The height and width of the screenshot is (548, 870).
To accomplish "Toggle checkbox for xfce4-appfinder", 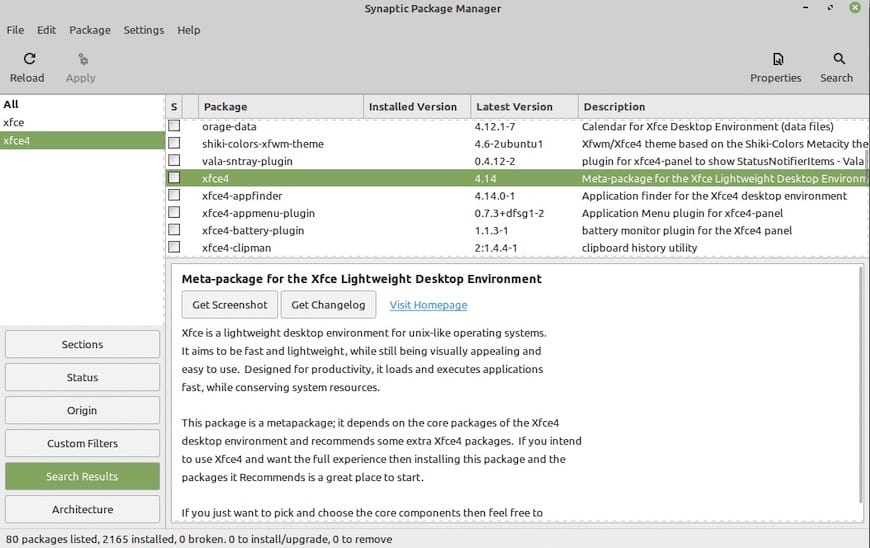I will click(174, 195).
